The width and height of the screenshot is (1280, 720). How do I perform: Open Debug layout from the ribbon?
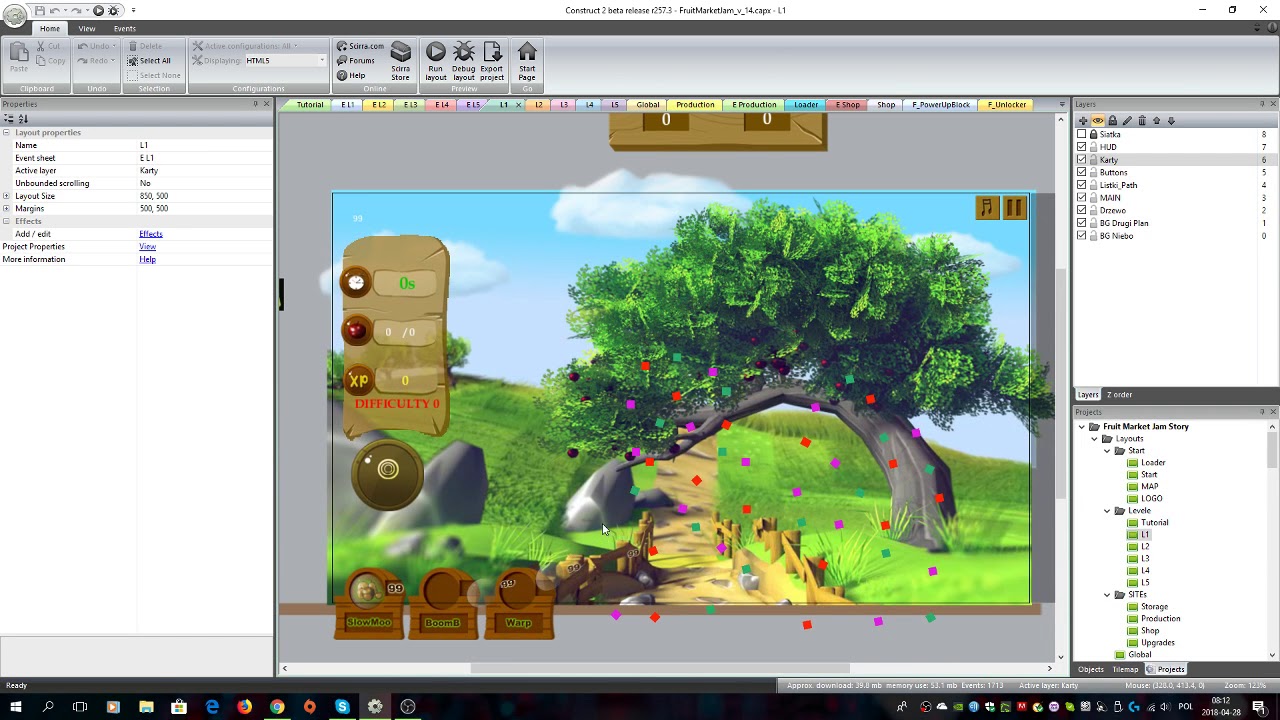(464, 62)
